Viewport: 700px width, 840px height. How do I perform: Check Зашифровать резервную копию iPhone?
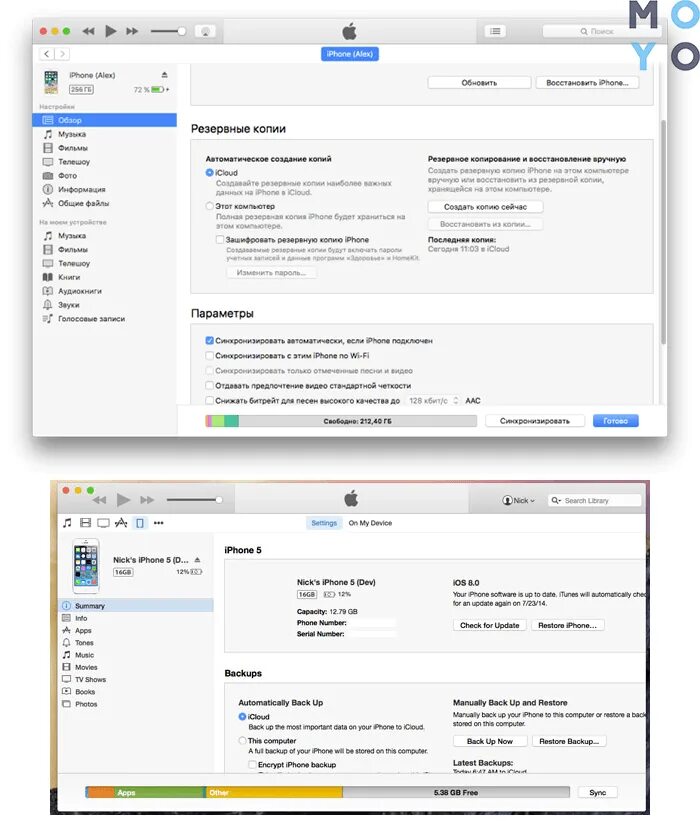pyautogui.click(x=220, y=239)
